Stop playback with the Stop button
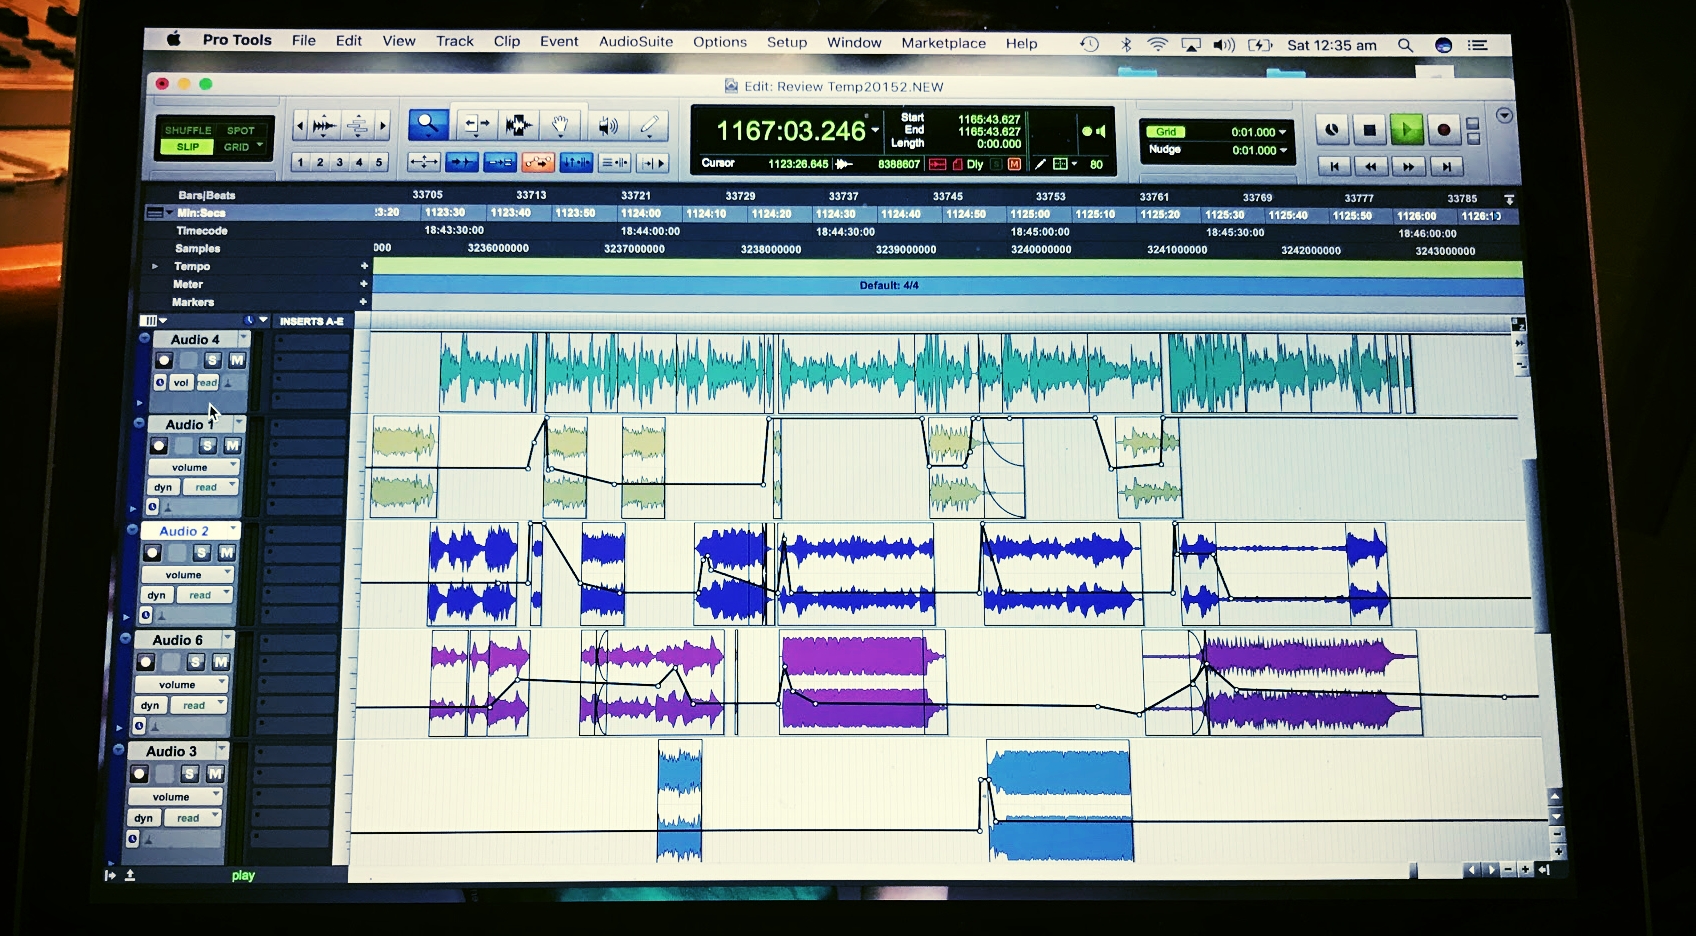Viewport: 1696px width, 936px height. (x=1370, y=130)
